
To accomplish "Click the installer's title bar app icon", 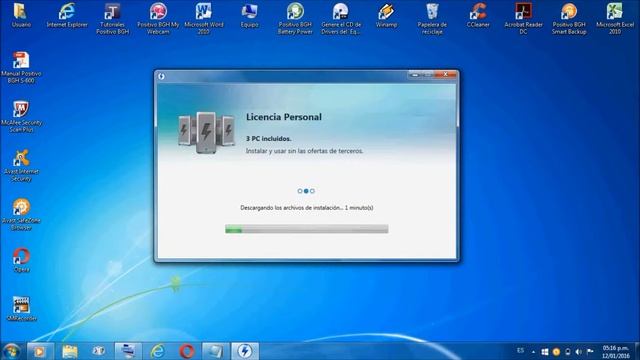I will click(x=162, y=76).
